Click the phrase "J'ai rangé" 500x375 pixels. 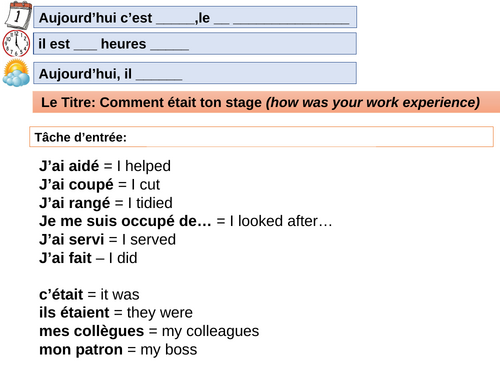[x=75, y=203]
